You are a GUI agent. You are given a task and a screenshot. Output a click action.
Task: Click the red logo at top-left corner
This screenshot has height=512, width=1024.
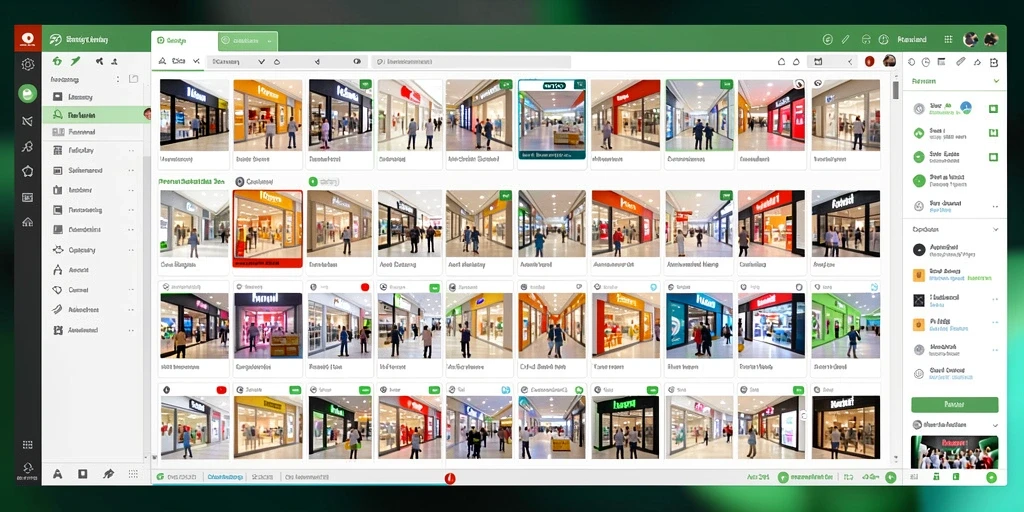27,39
